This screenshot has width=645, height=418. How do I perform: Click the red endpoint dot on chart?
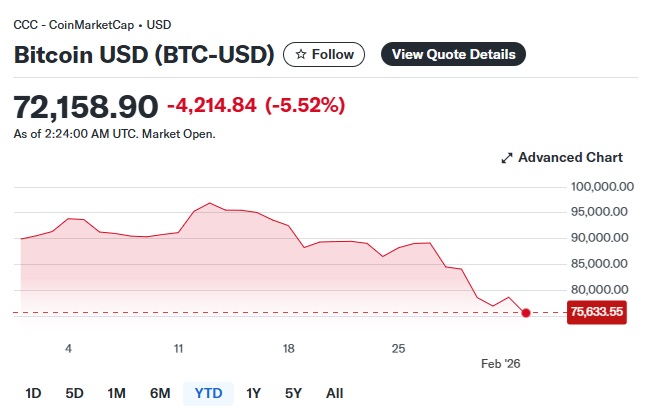pyautogui.click(x=526, y=313)
